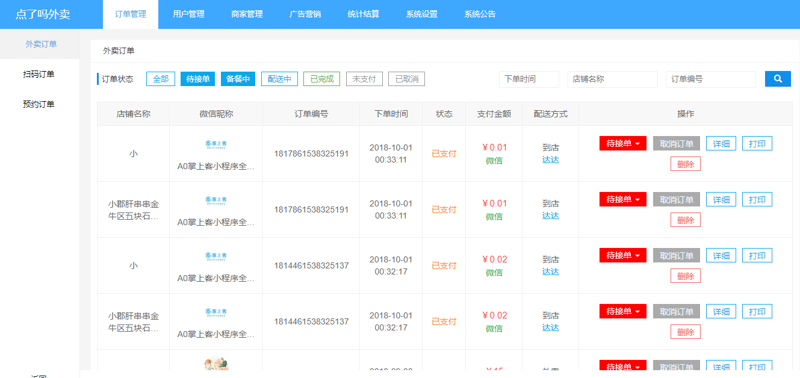Switch to the 用户管理 tab
Viewport: 800px width, 378px height.
click(x=188, y=14)
